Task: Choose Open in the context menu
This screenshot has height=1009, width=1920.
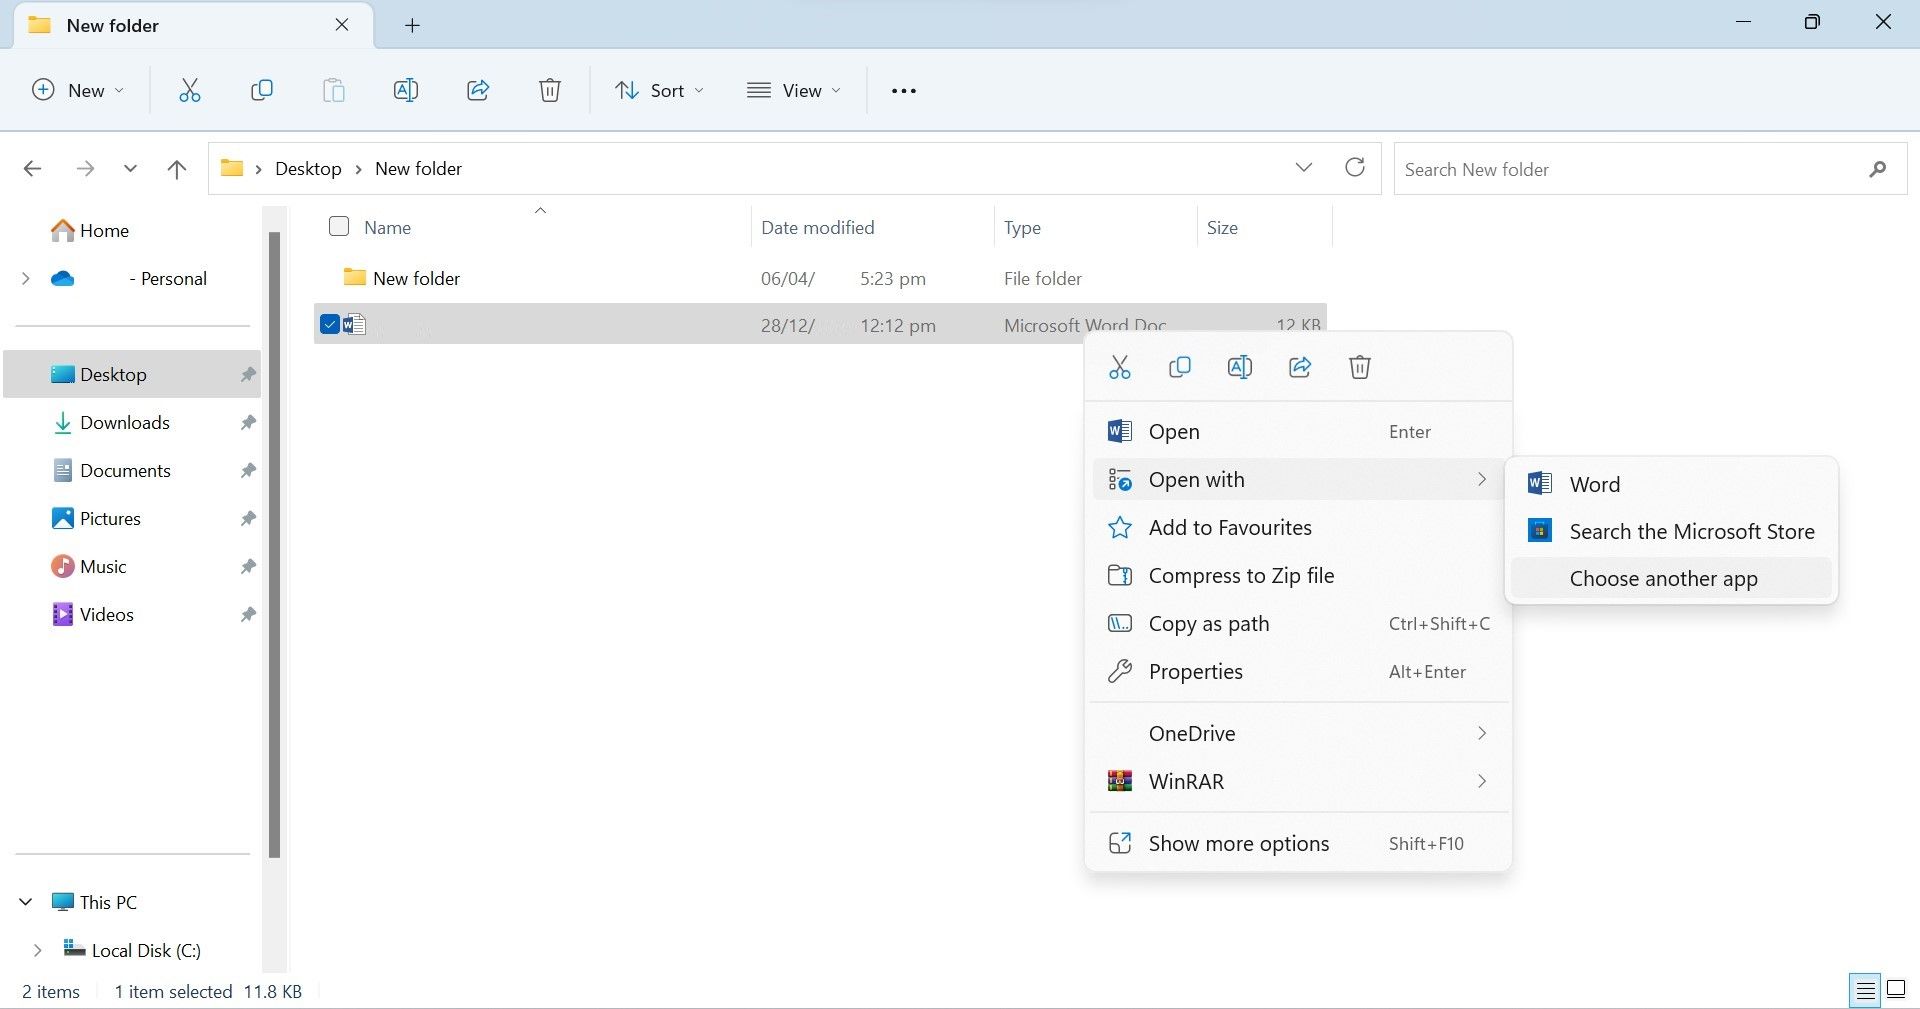Action: click(x=1298, y=432)
